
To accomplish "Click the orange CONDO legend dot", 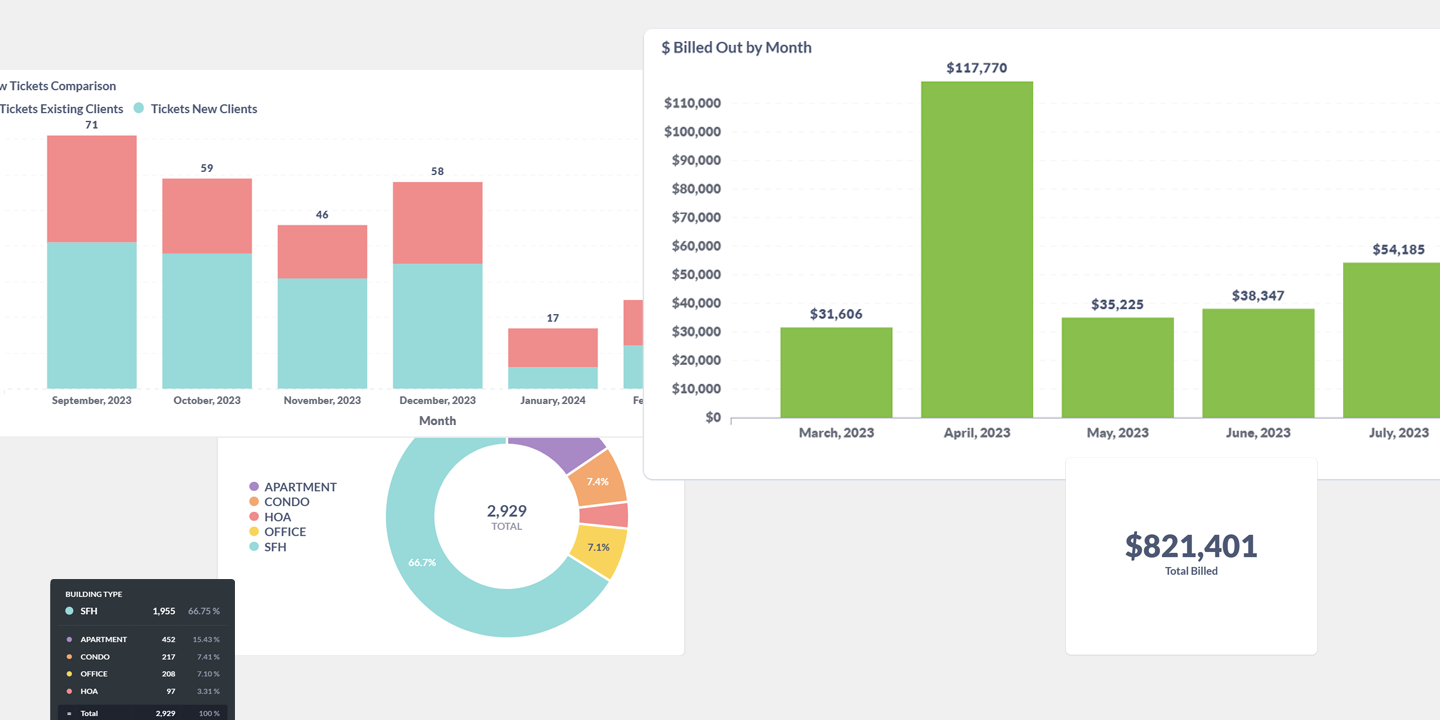I will (254, 502).
